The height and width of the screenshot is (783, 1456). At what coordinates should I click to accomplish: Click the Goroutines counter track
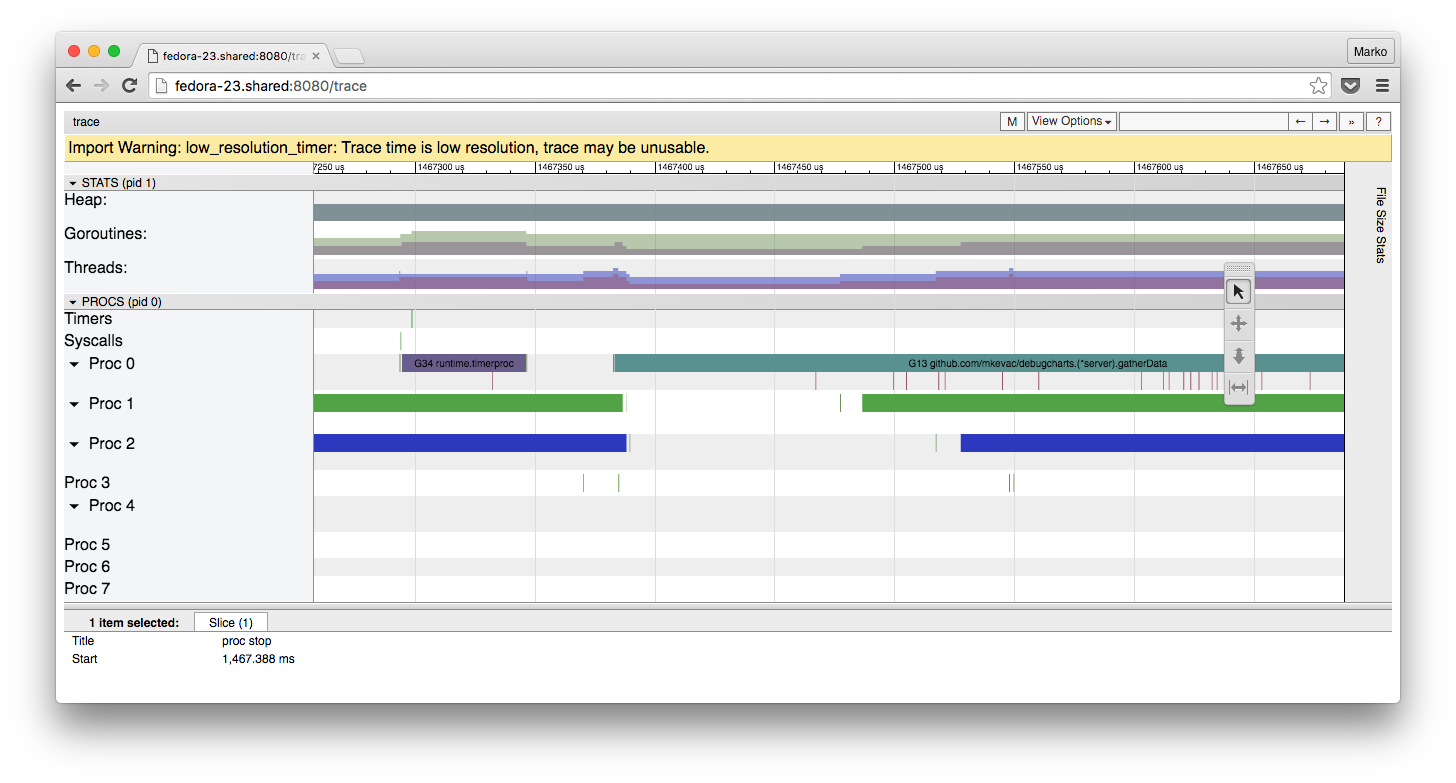point(828,243)
